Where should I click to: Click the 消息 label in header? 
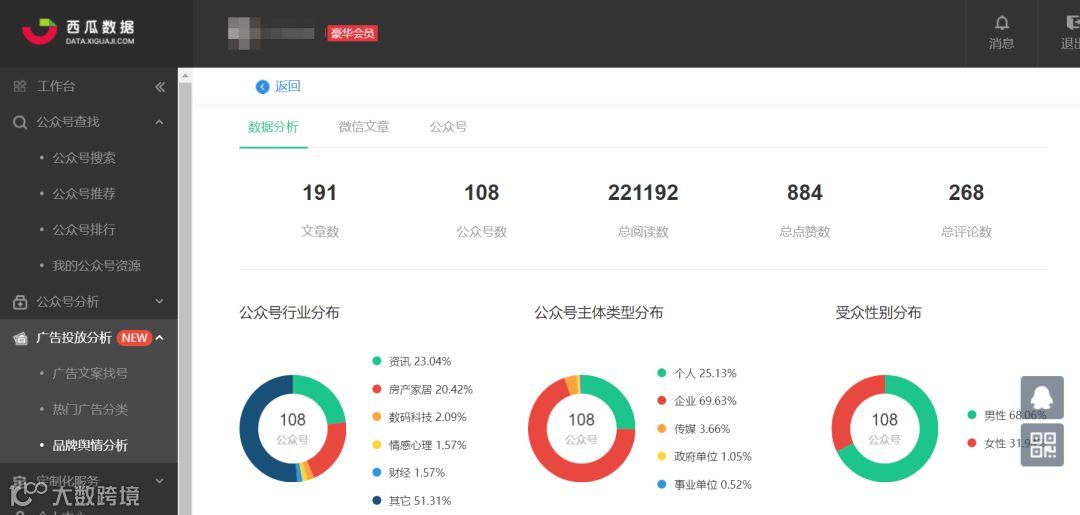click(x=1001, y=43)
